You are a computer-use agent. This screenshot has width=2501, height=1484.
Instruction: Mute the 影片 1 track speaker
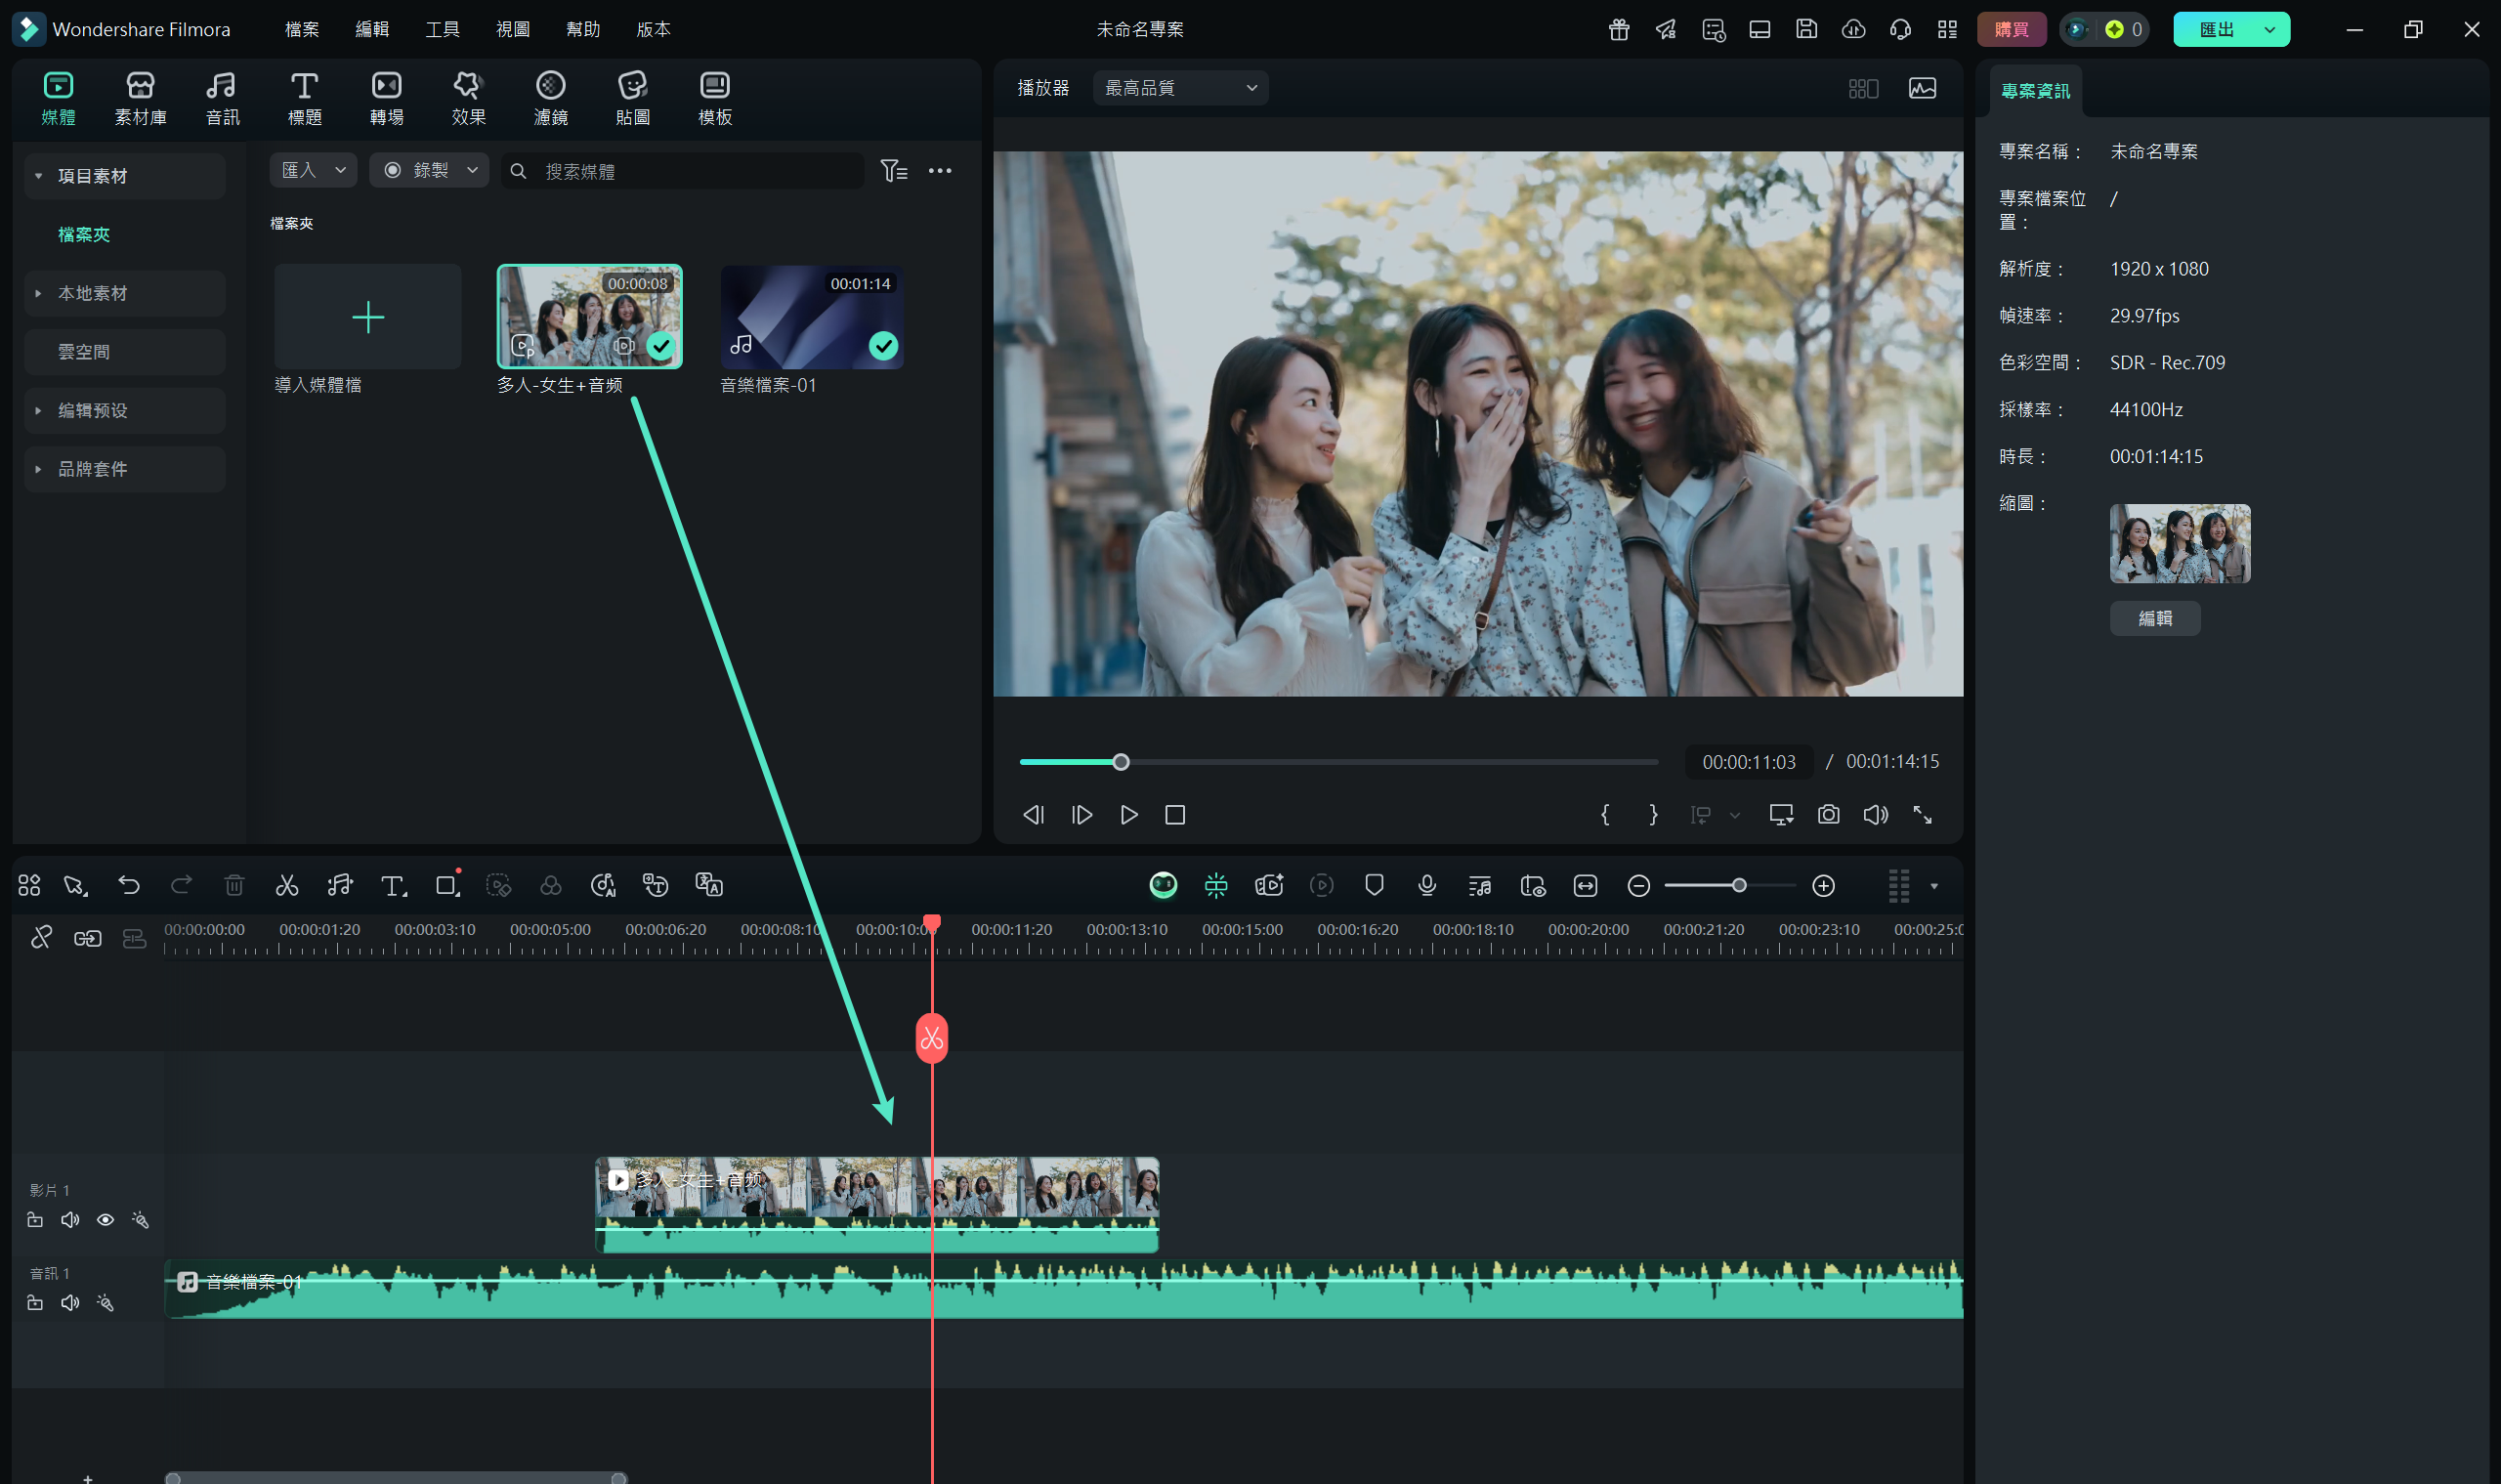[x=70, y=1219]
